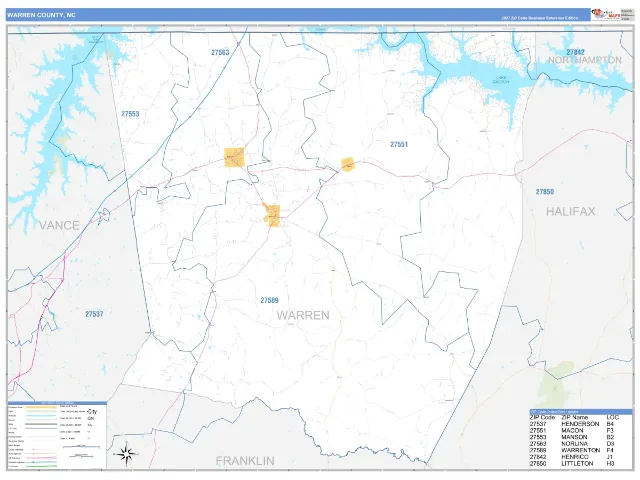The image size is (640, 480).
Task: Click the pink legend line swatch
Action: tap(41, 458)
